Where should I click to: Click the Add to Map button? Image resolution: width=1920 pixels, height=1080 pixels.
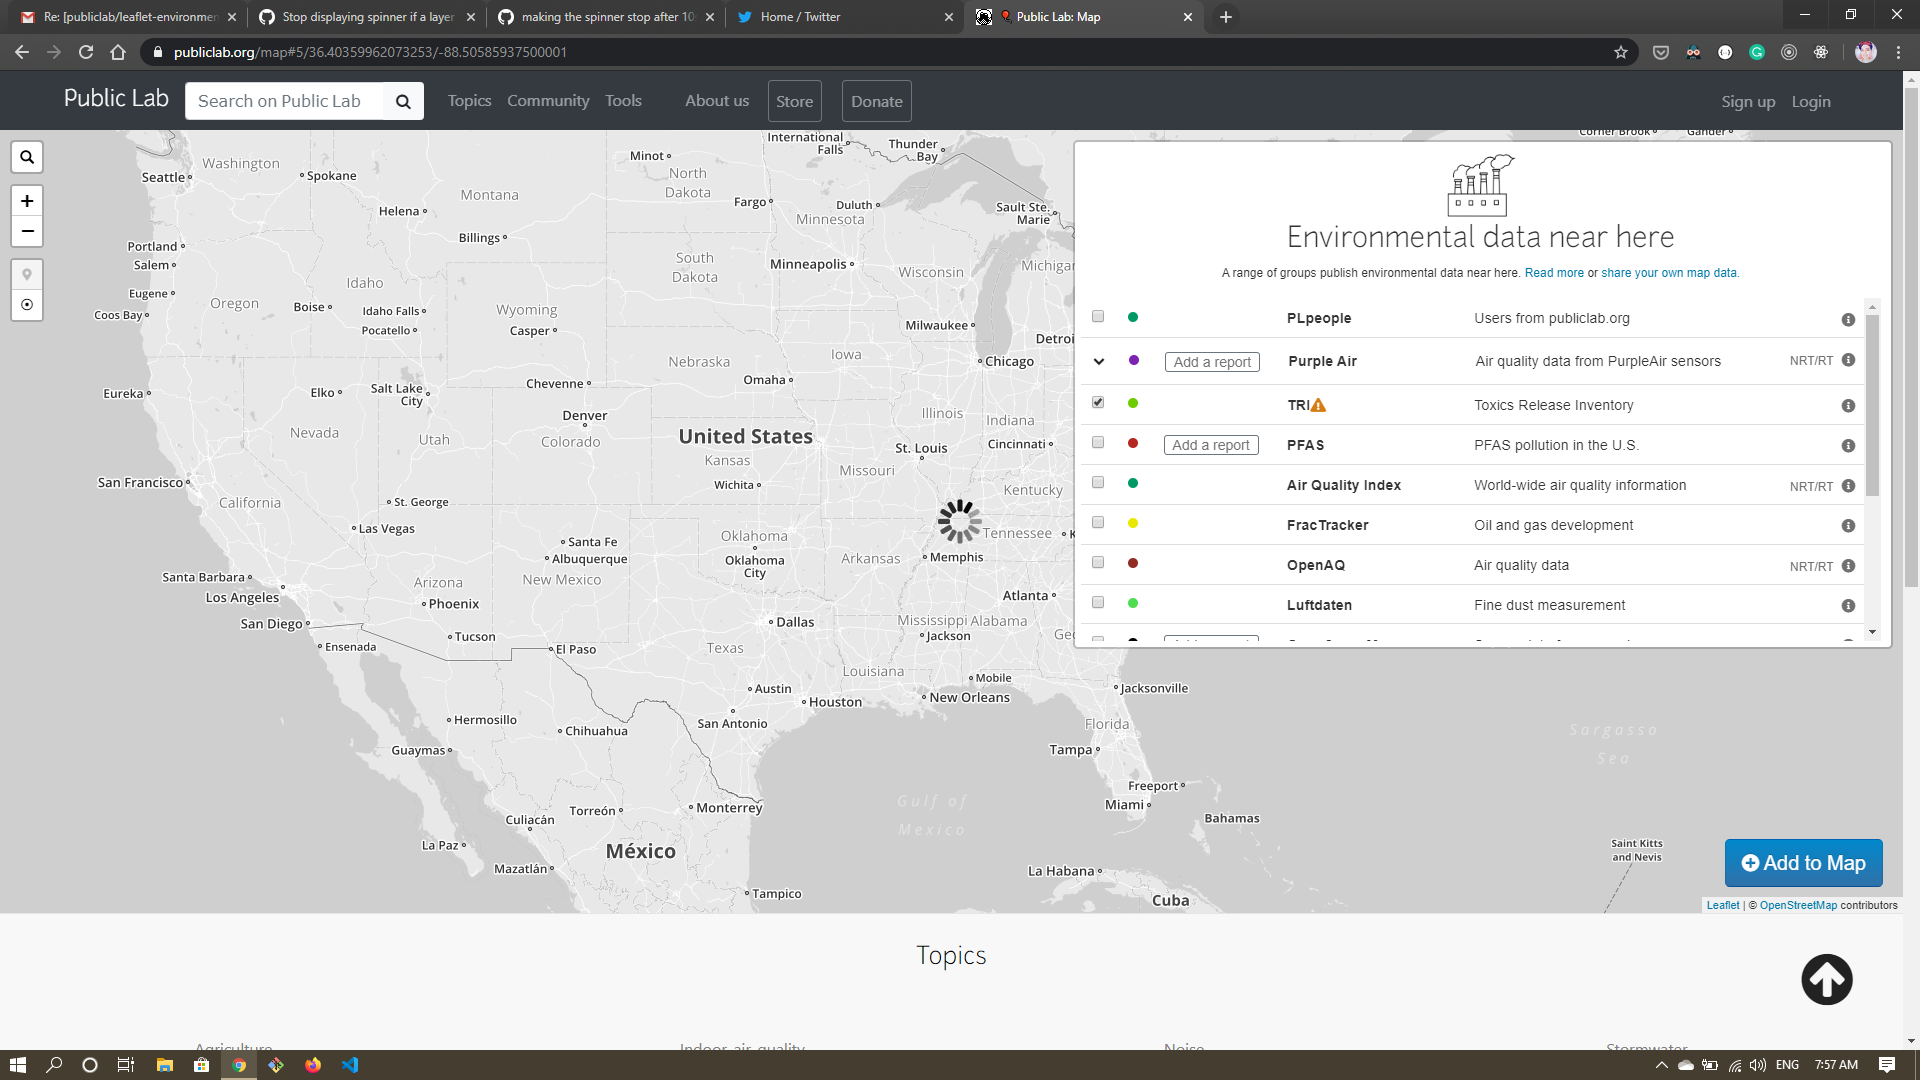point(1803,863)
